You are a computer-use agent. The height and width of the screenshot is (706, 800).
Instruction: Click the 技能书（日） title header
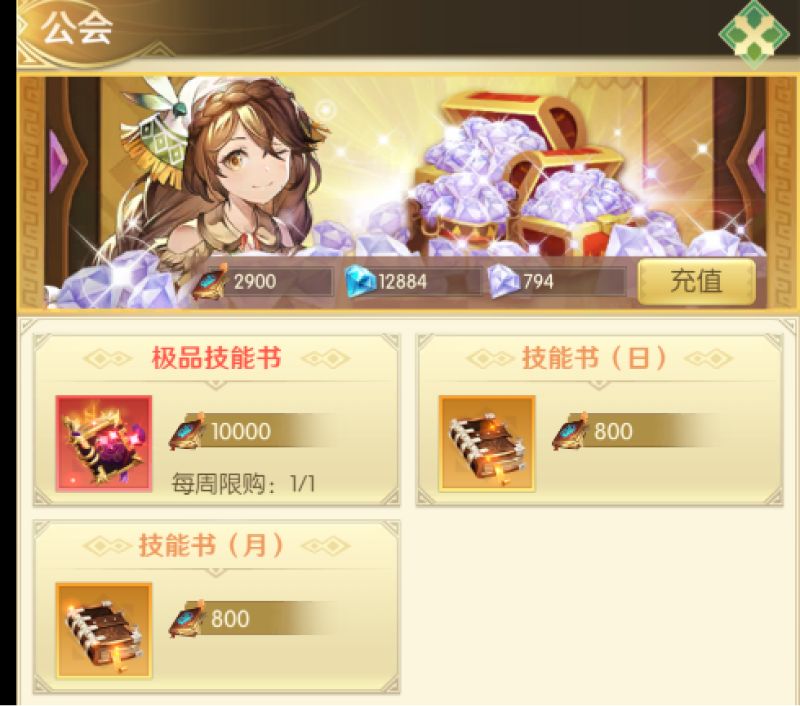pyautogui.click(x=594, y=358)
